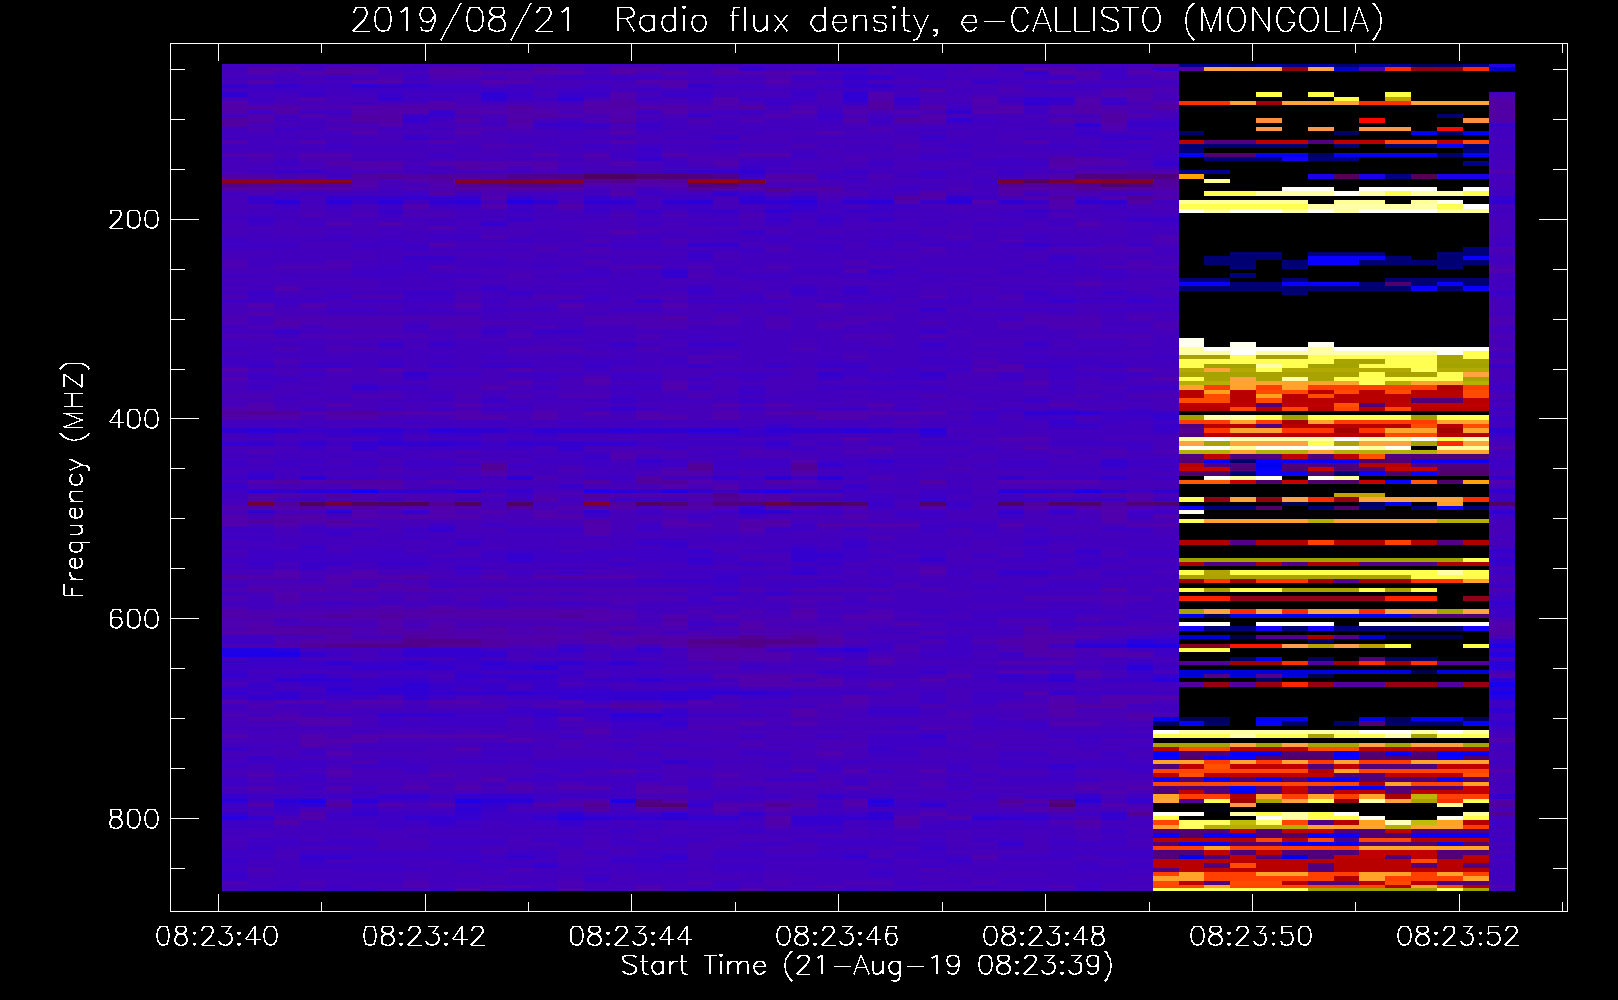This screenshot has height=1000, width=1618.
Task: Click the '600' frequency tick label
Action: tap(134, 620)
